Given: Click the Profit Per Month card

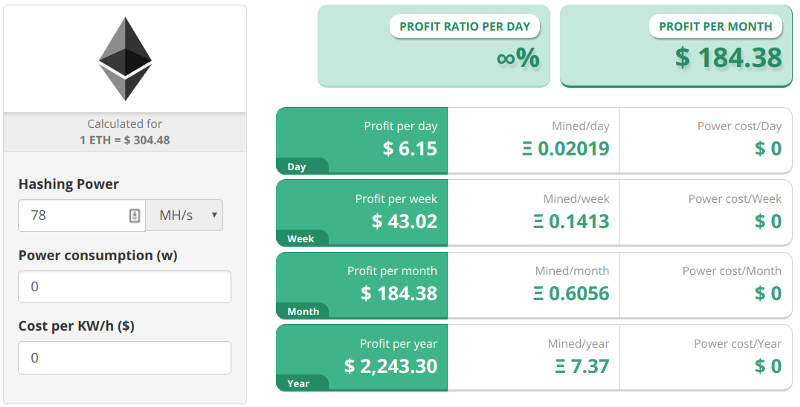Looking at the screenshot, I should [676, 45].
